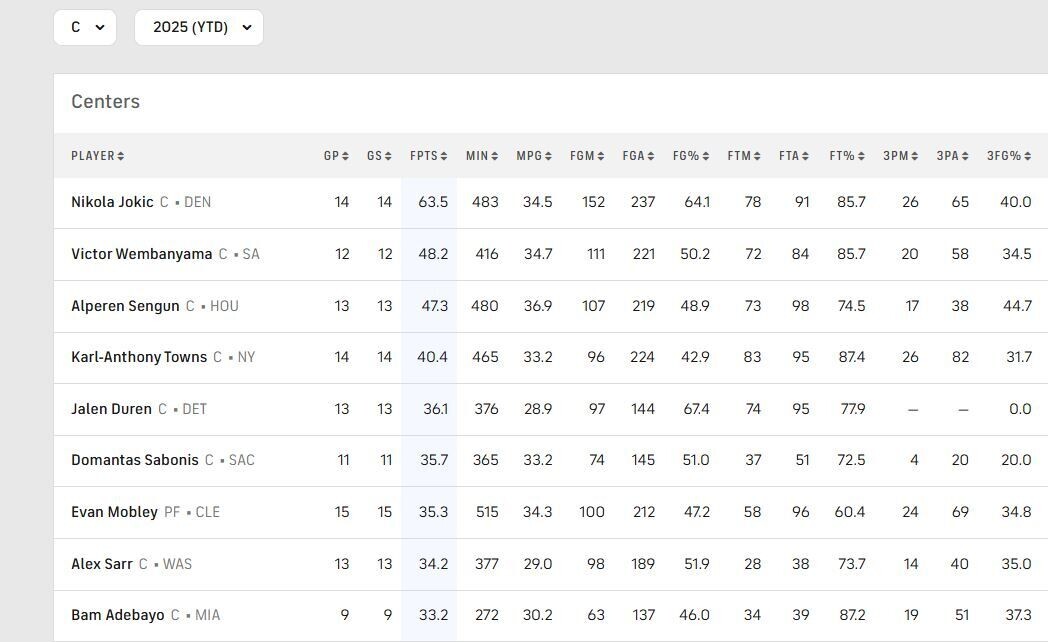The width and height of the screenshot is (1048, 642).
Task: Open Victor Wembanyama player link
Action: (142, 254)
